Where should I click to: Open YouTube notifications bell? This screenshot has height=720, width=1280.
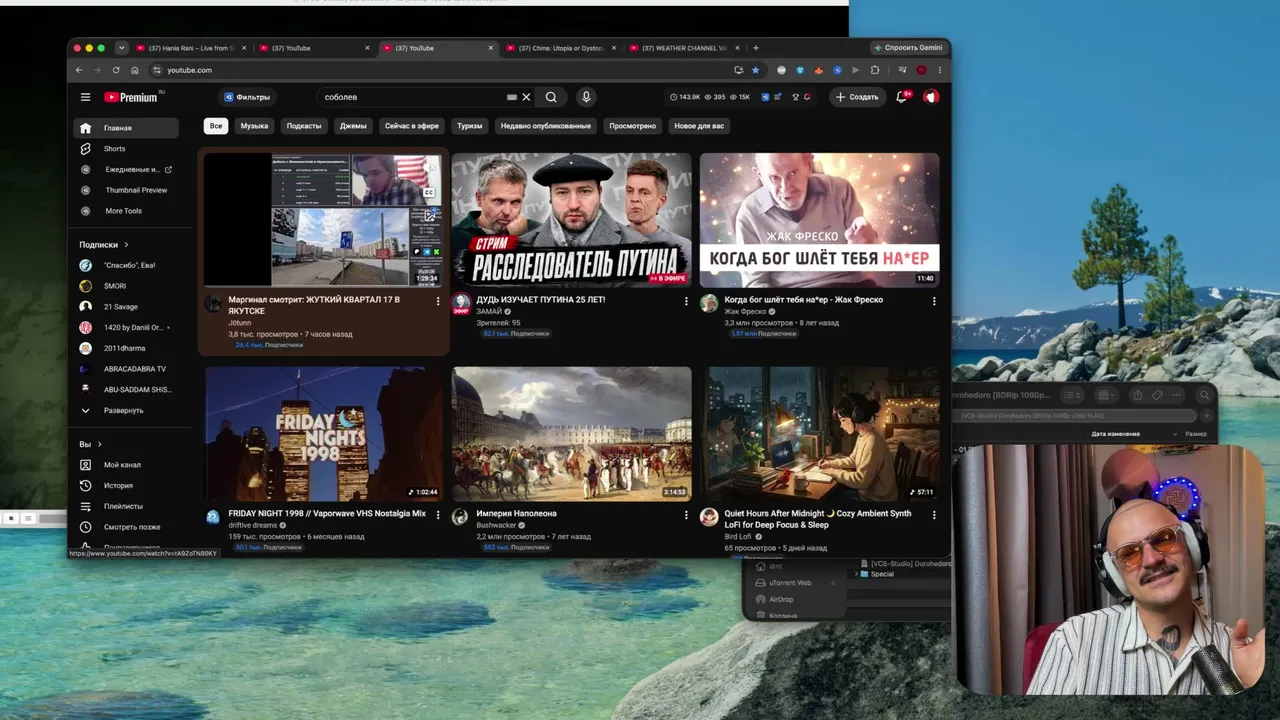tap(901, 97)
